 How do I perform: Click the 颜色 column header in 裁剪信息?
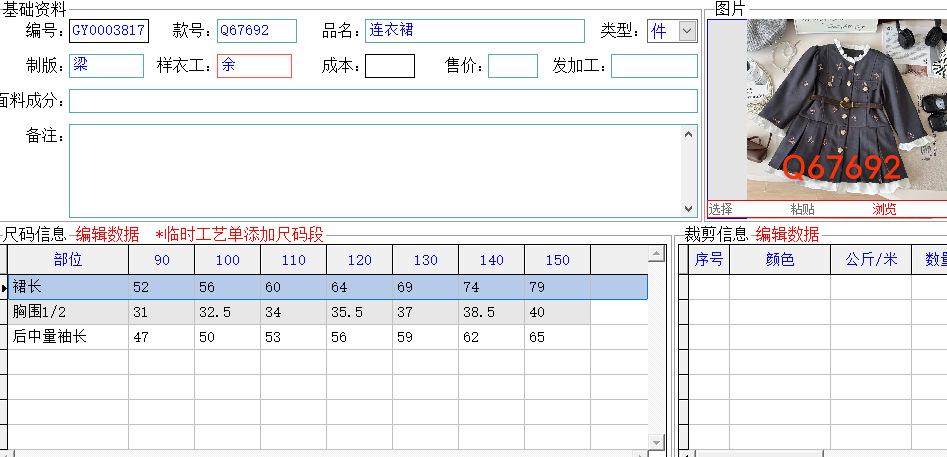point(780,260)
